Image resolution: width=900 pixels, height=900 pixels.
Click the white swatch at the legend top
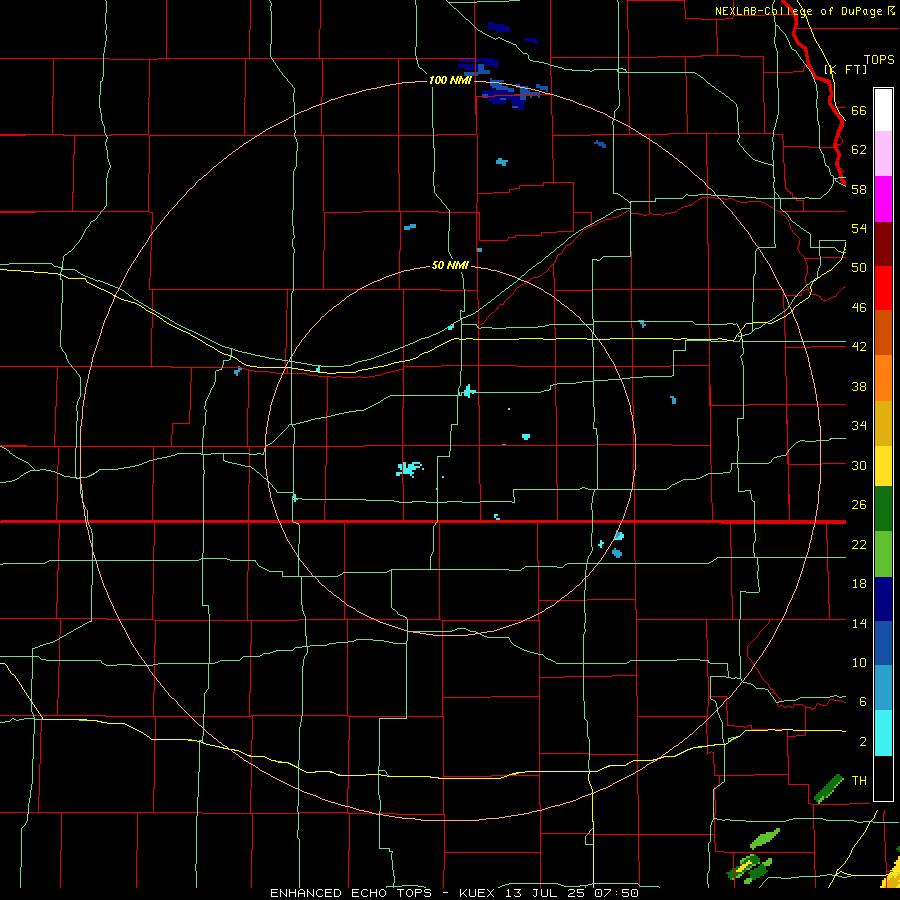[x=883, y=110]
